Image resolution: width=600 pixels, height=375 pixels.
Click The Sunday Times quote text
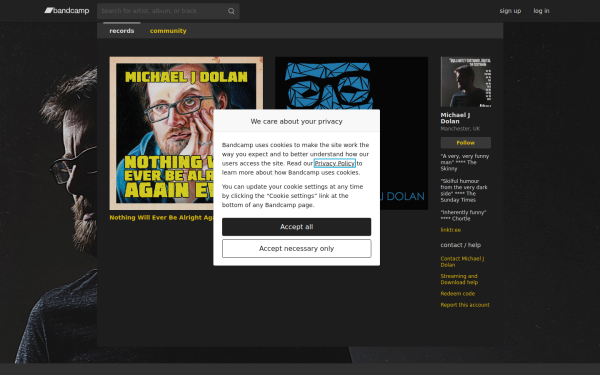pos(464,191)
